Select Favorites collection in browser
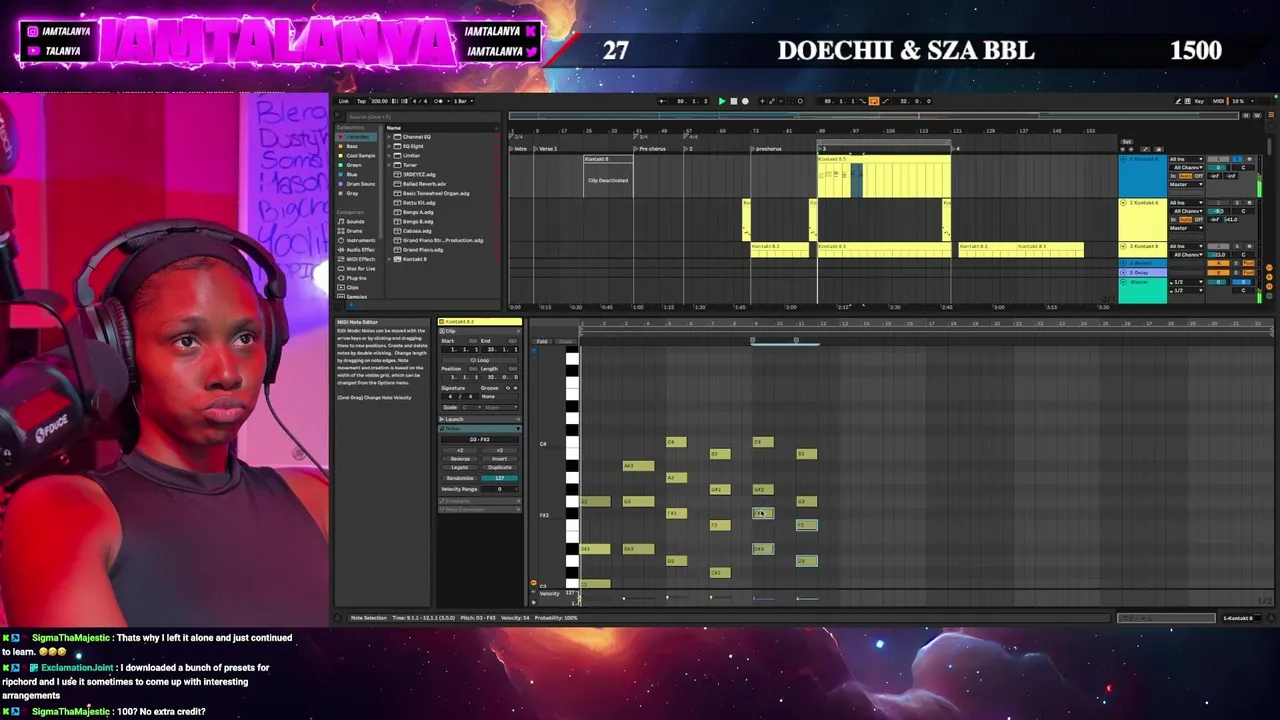Screen dimensions: 1280x720 click(x=357, y=137)
